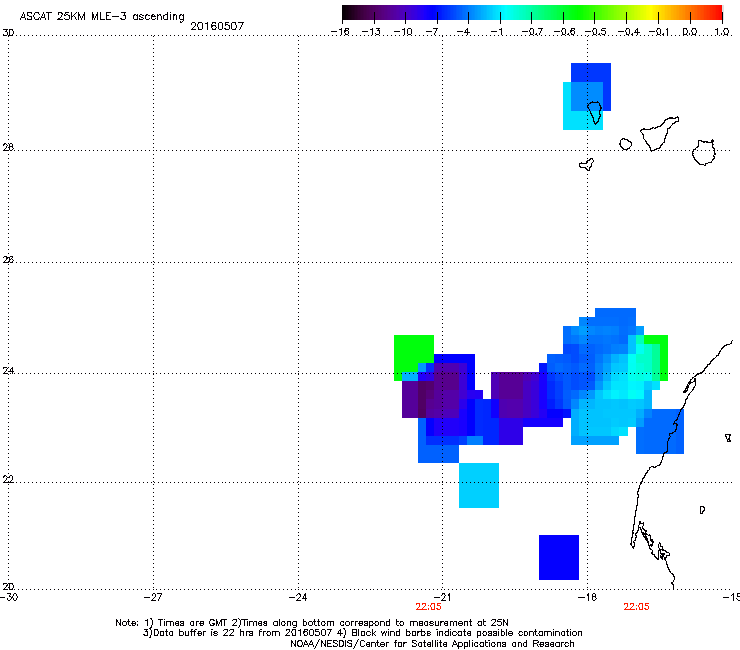The image size is (740, 650).
Task: Click the latitude axis label "22"
Action: [8, 479]
